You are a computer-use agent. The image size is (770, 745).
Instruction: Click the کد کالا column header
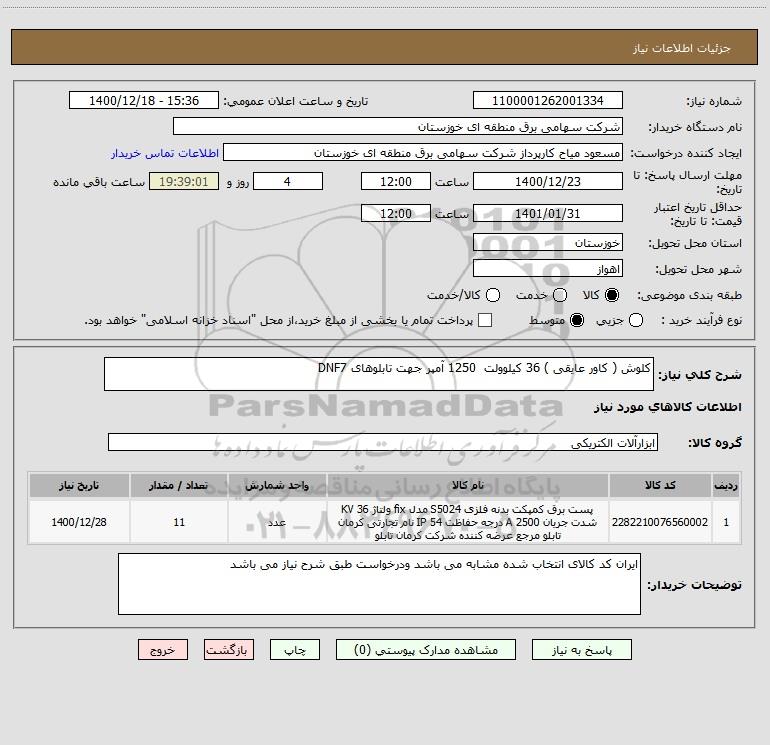pos(660,485)
